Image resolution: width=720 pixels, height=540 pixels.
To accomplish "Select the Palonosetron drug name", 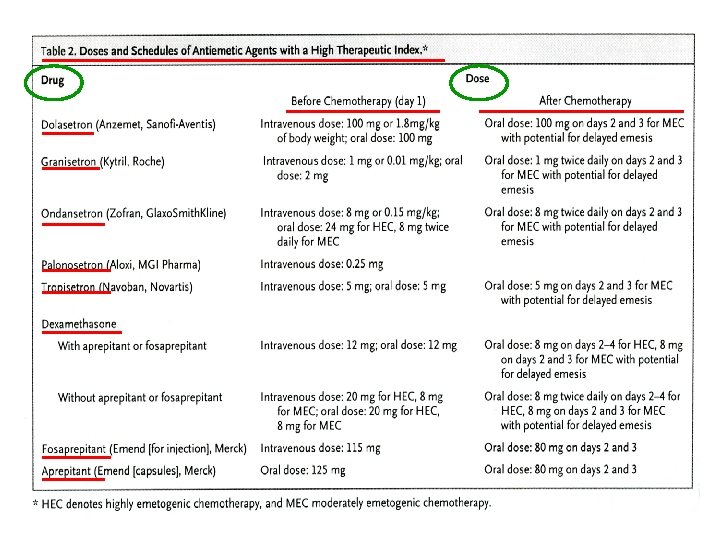I will (x=72, y=265).
